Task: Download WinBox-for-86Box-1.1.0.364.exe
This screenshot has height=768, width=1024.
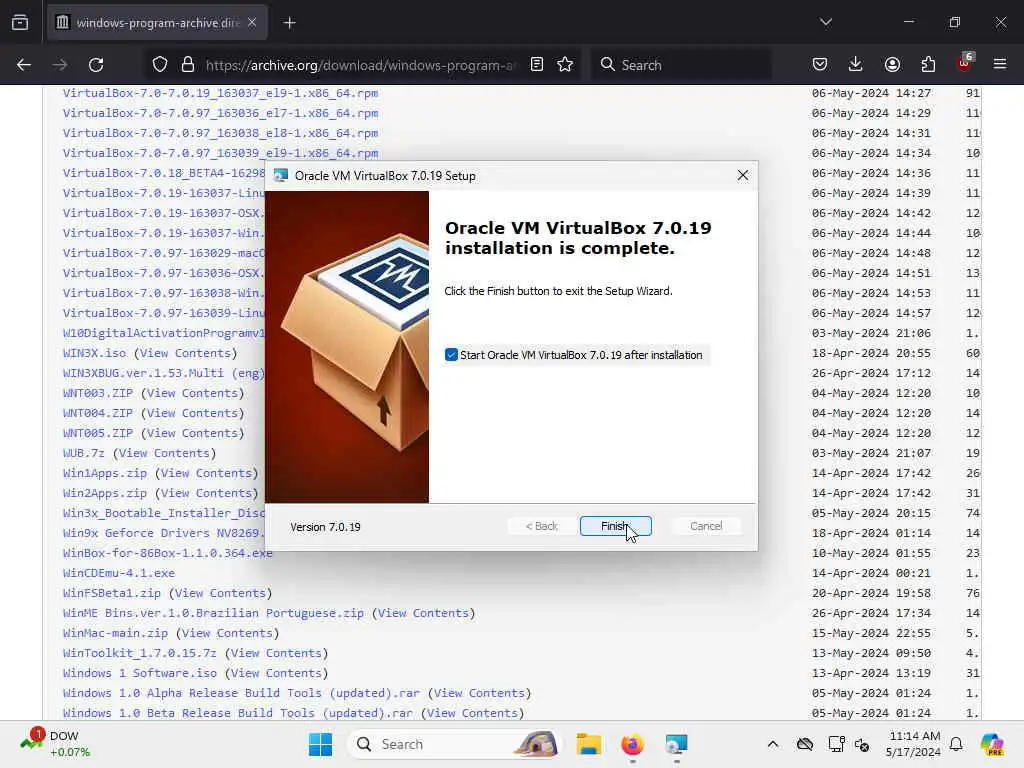Action: (168, 553)
